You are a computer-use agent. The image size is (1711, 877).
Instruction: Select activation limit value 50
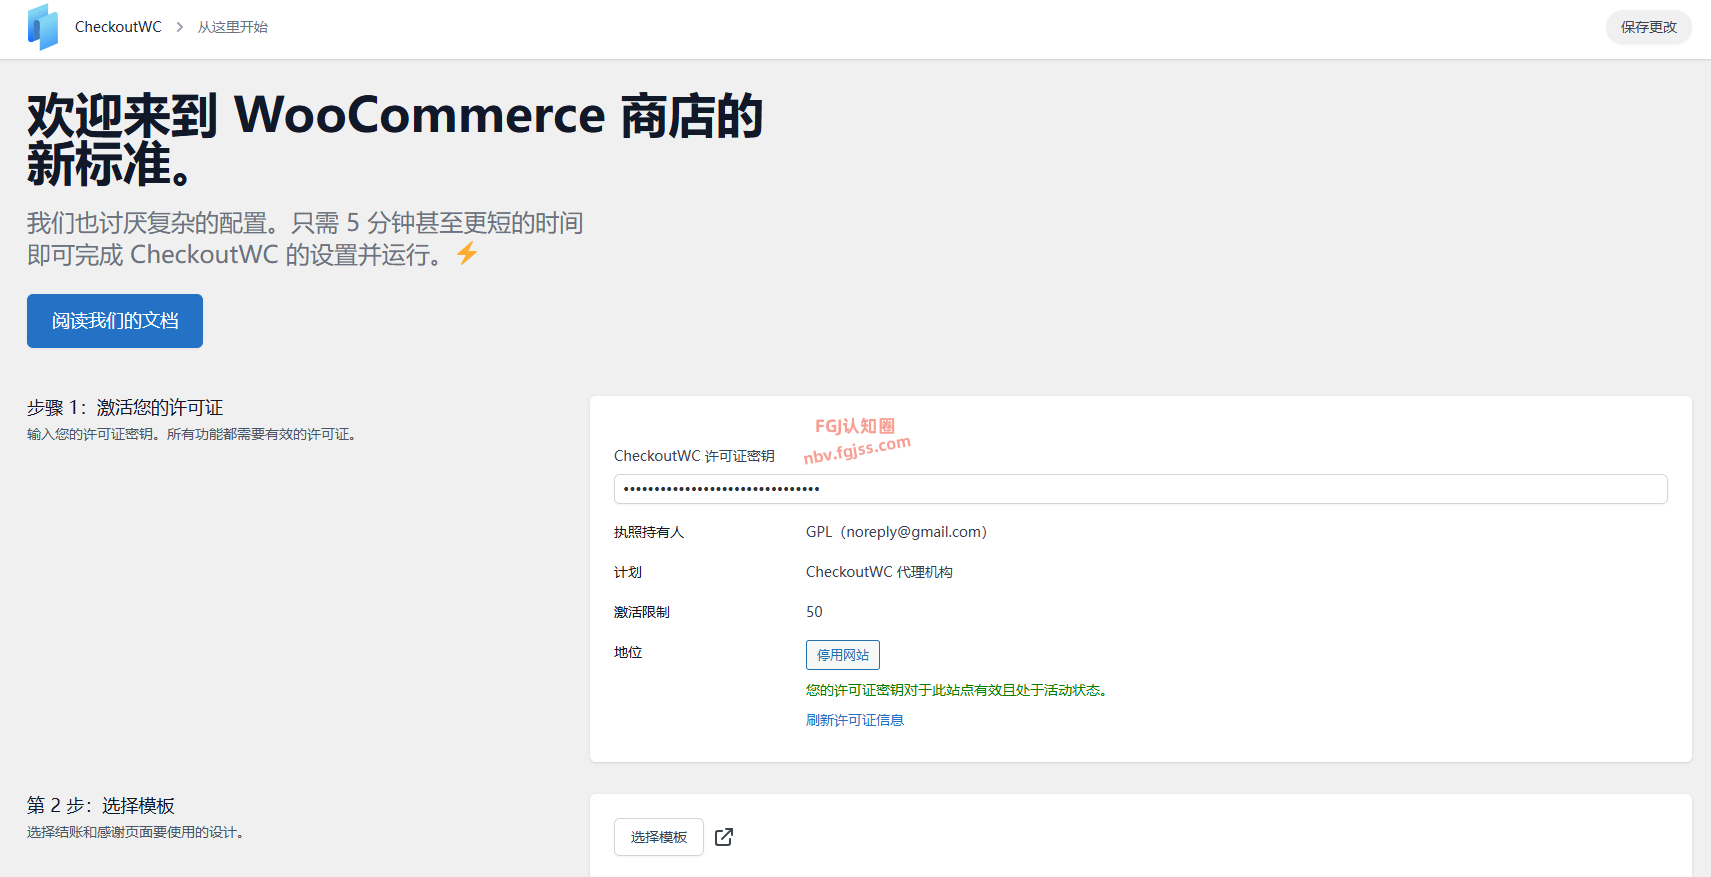pyautogui.click(x=814, y=612)
